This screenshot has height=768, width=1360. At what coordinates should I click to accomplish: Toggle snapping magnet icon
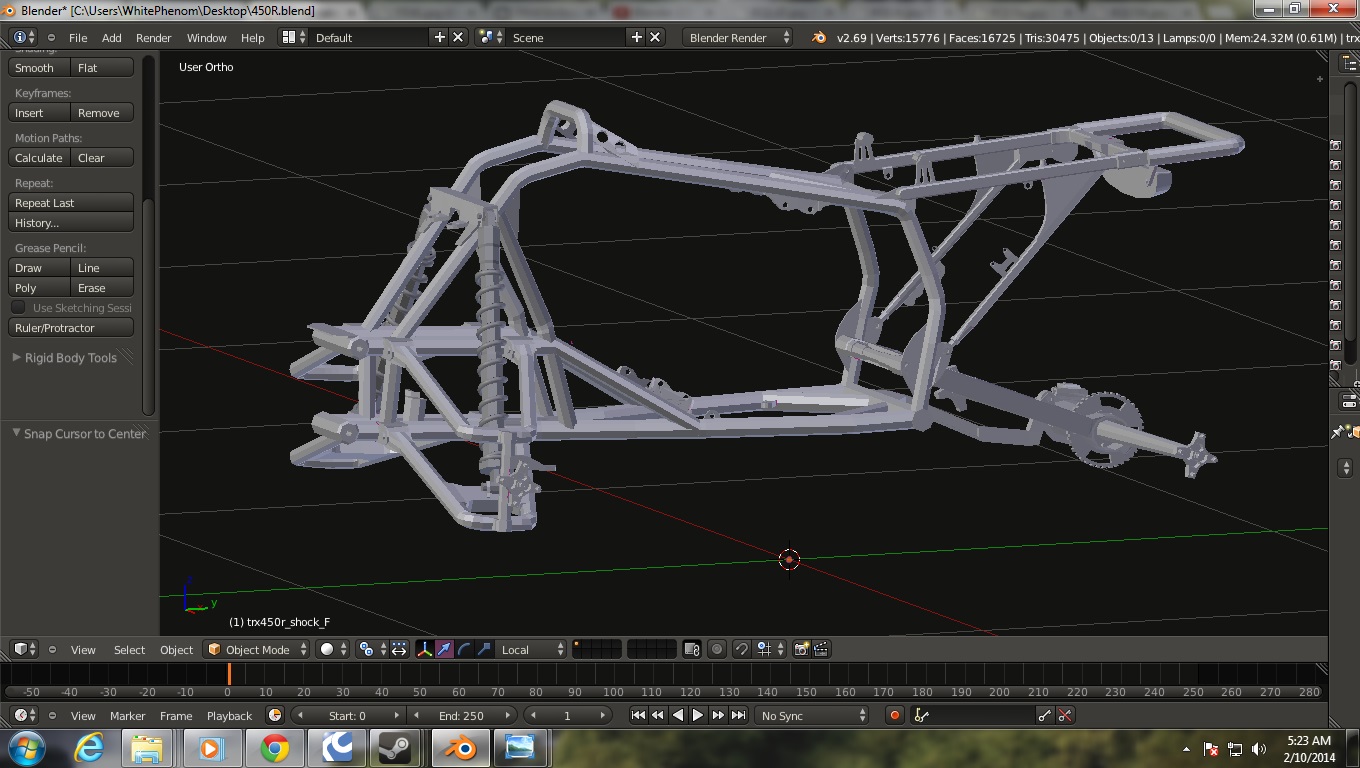click(741, 649)
